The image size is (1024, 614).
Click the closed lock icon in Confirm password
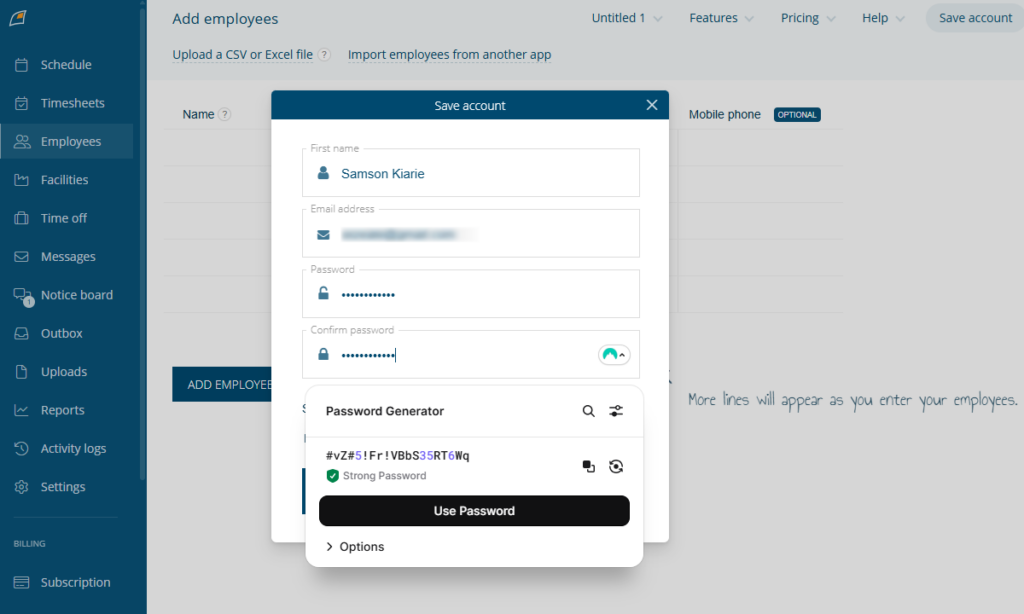click(x=323, y=354)
